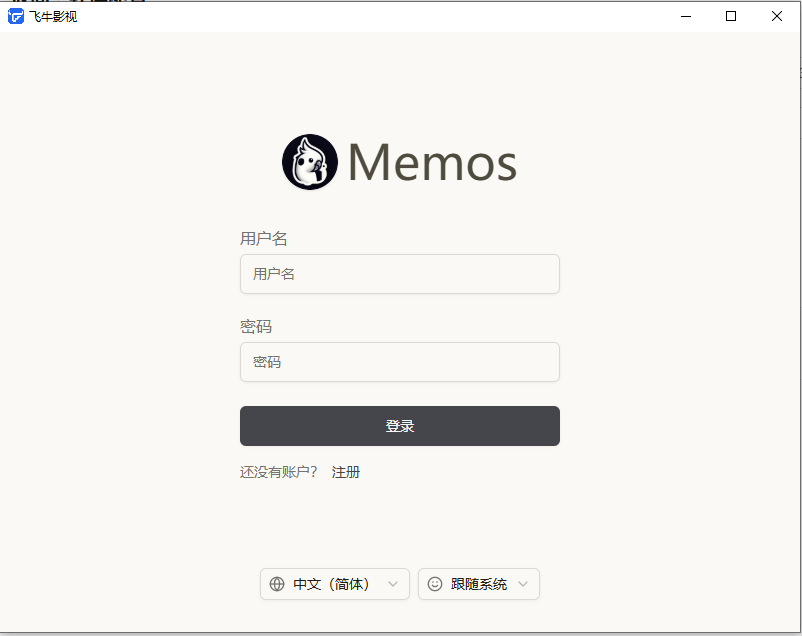Open the 中文（简体）language dropdown
Screen dimensions: 802x636
click(335, 584)
